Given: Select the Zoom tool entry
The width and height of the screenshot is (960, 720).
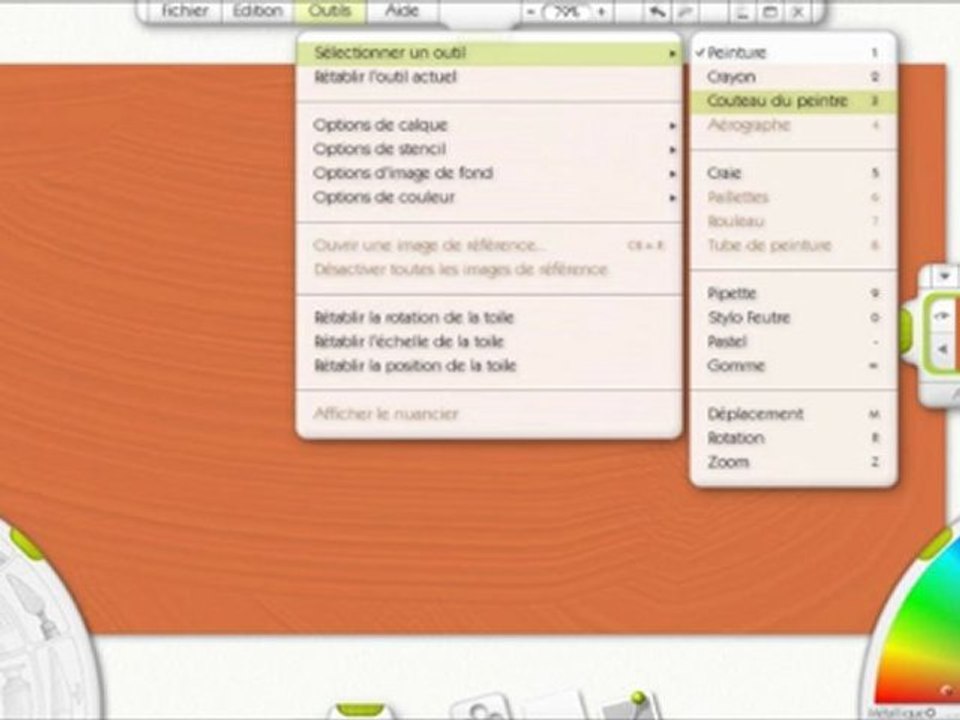Looking at the screenshot, I should click(793, 462).
